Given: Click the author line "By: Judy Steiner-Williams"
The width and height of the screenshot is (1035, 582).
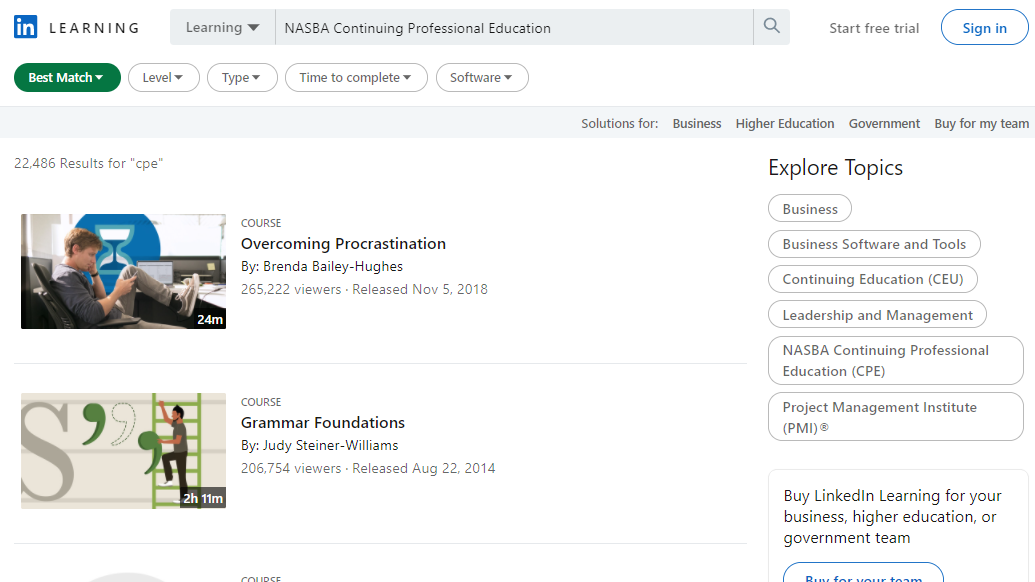Looking at the screenshot, I should (x=319, y=445).
